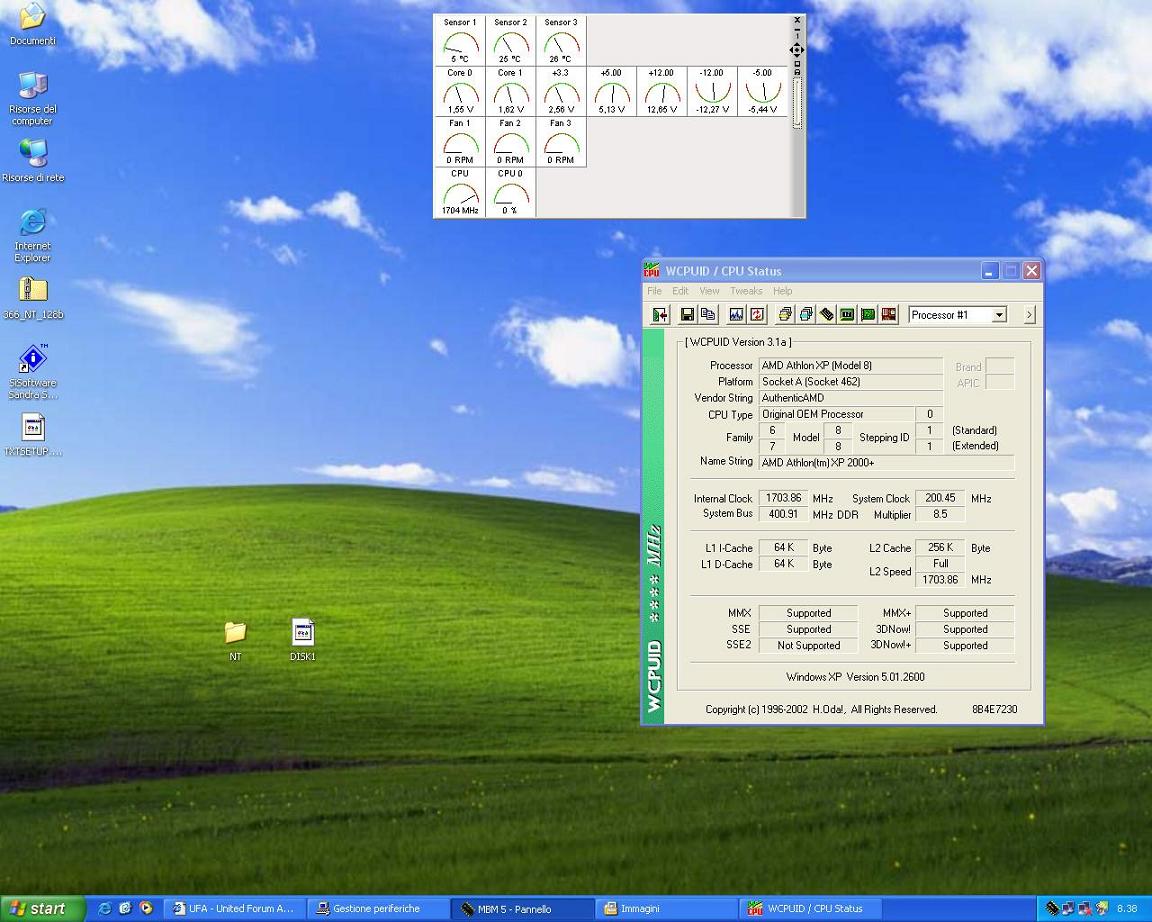1152x922 pixels.
Task: Click the System Clock value 200.45
Action: [x=940, y=498]
